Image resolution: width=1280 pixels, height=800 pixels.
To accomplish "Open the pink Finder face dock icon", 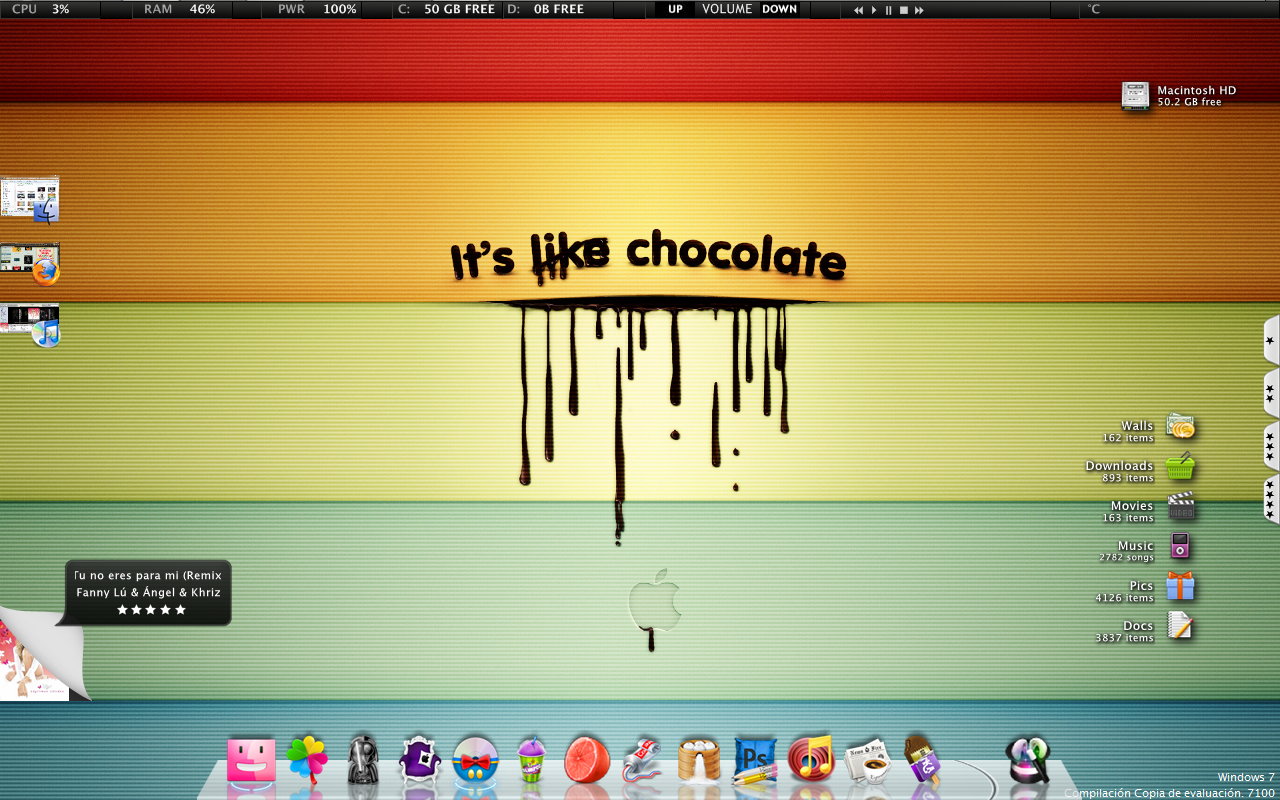I will pos(250,760).
